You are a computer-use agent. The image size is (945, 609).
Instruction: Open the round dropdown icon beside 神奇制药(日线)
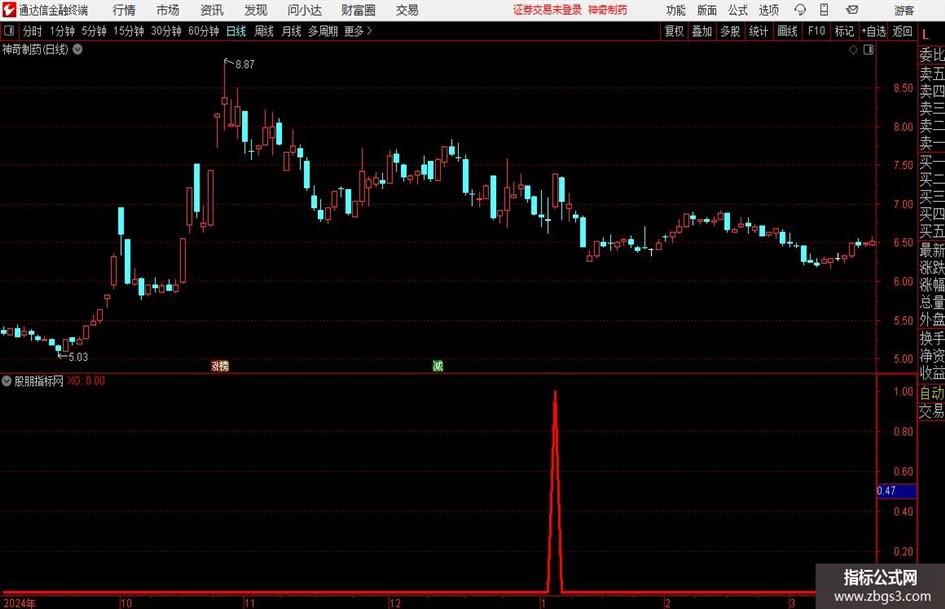pyautogui.click(x=78, y=49)
